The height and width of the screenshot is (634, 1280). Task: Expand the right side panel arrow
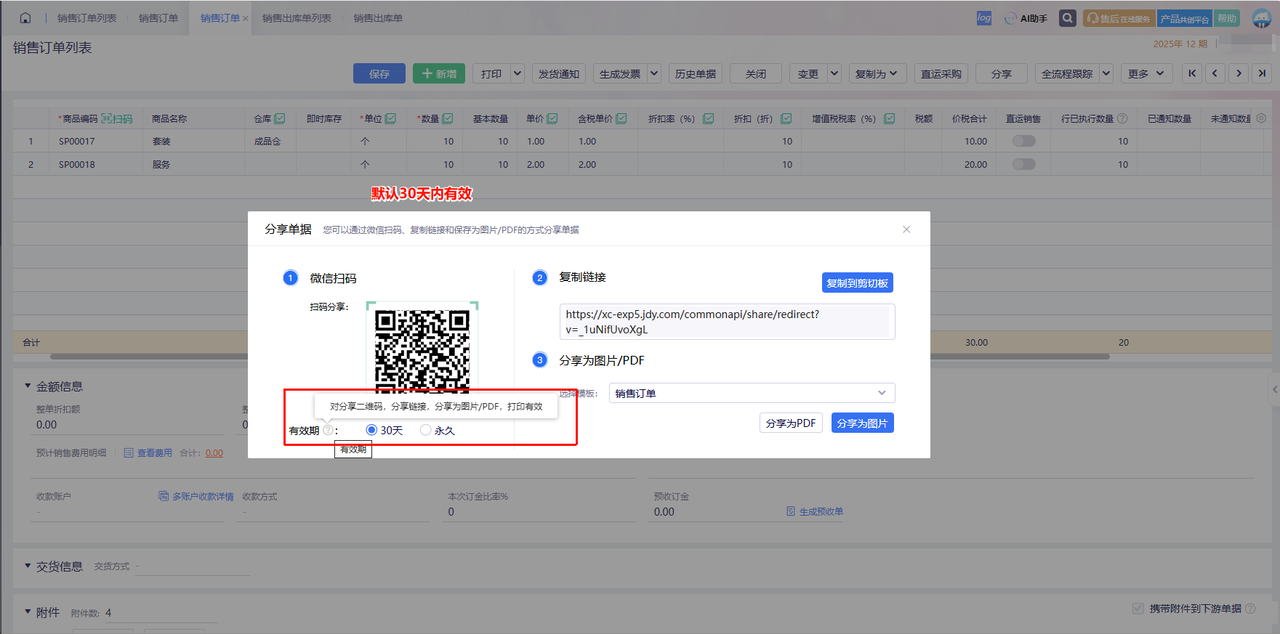[1275, 388]
